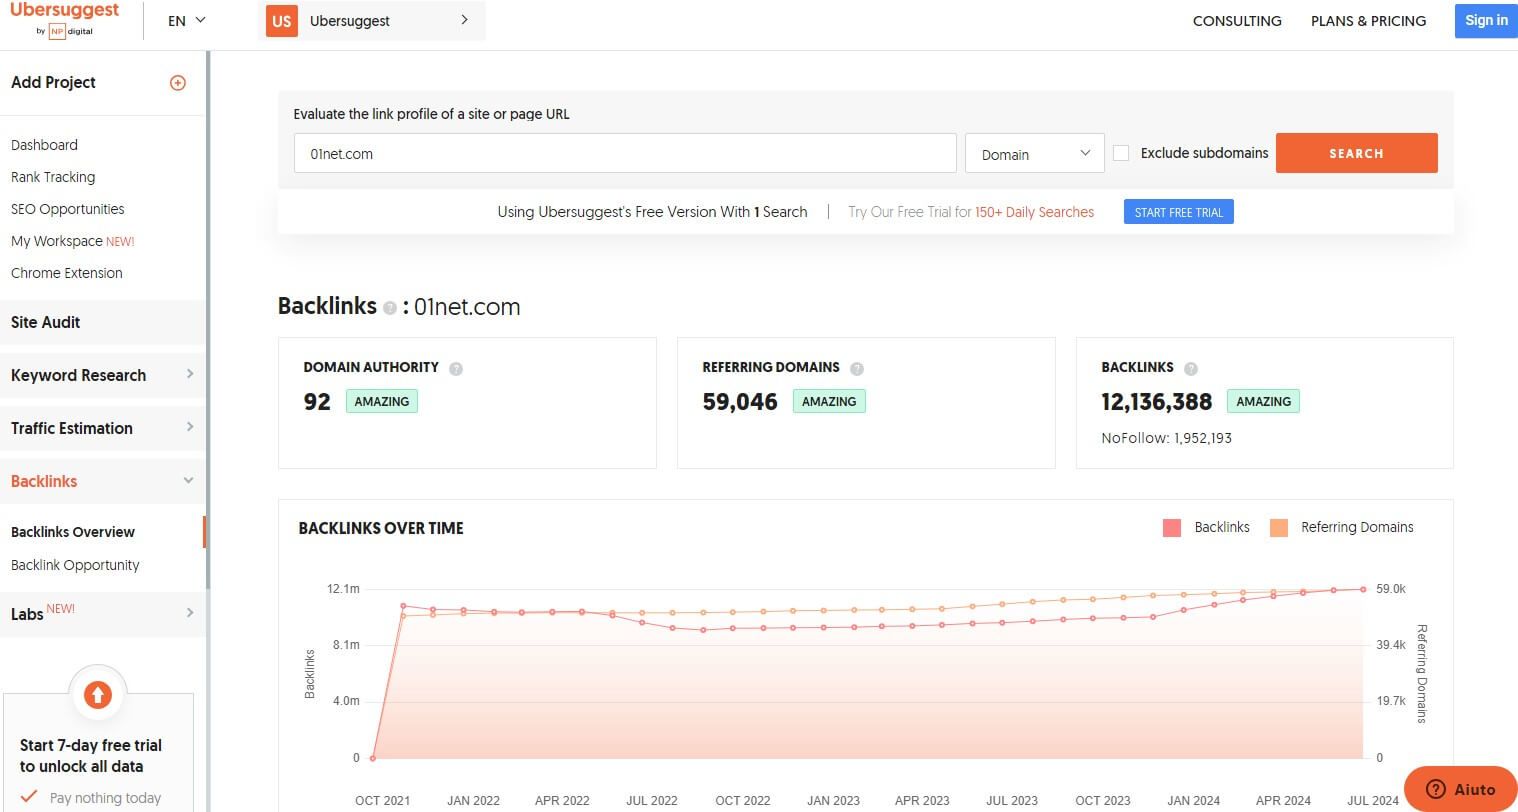This screenshot has height=812, width=1518.
Task: Click the 12,136,388 backlinks value
Action: (x=1156, y=402)
